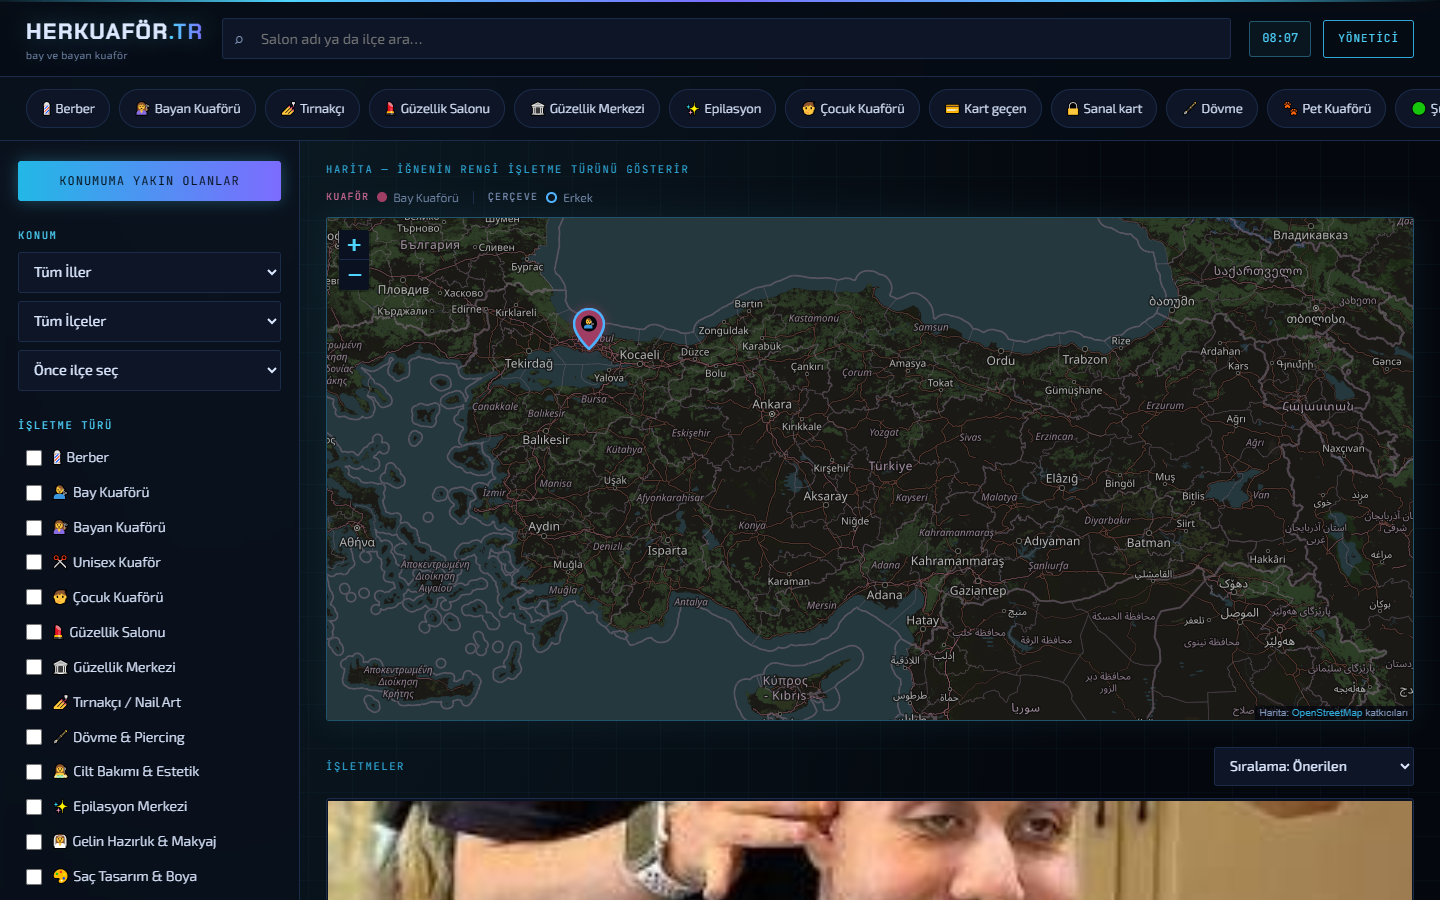This screenshot has height=900, width=1440.
Task: Choose the Dövme top chip
Action: [1212, 108]
